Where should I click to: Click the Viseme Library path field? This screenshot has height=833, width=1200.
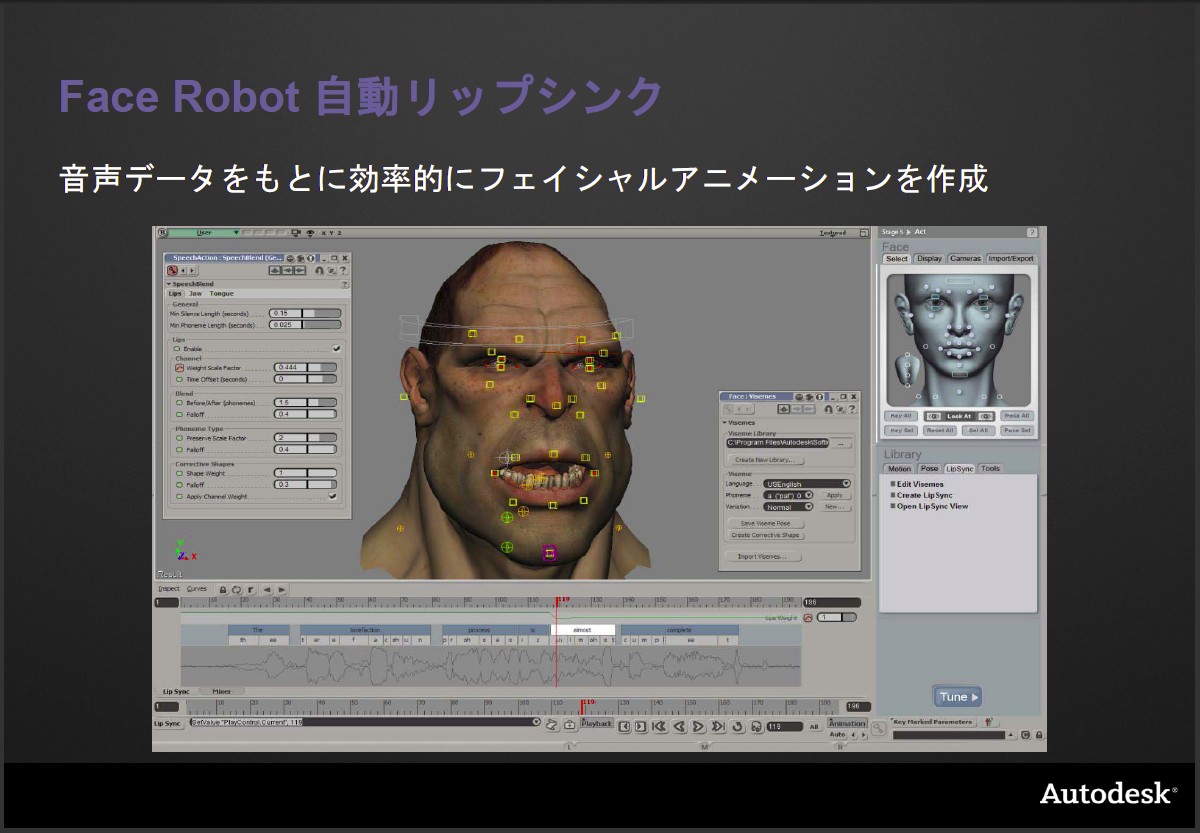click(778, 443)
